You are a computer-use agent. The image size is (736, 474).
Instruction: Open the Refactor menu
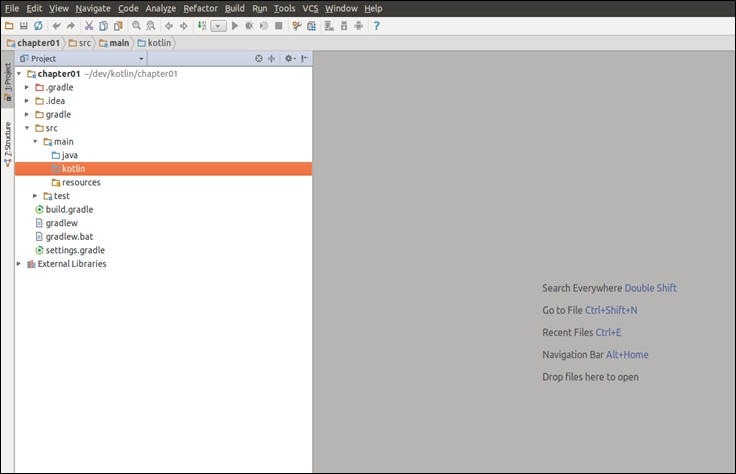click(x=200, y=8)
